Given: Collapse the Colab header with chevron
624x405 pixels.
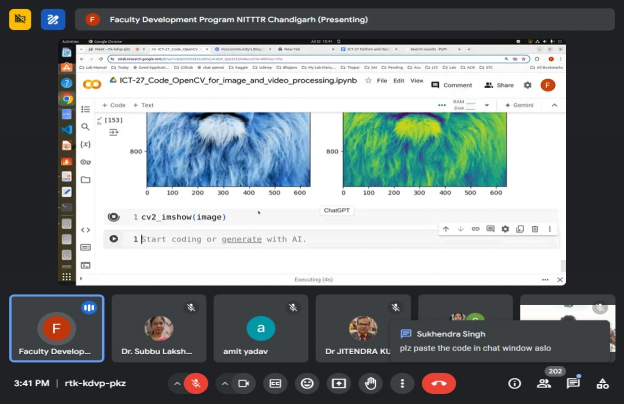Looking at the screenshot, I should tap(554, 105).
